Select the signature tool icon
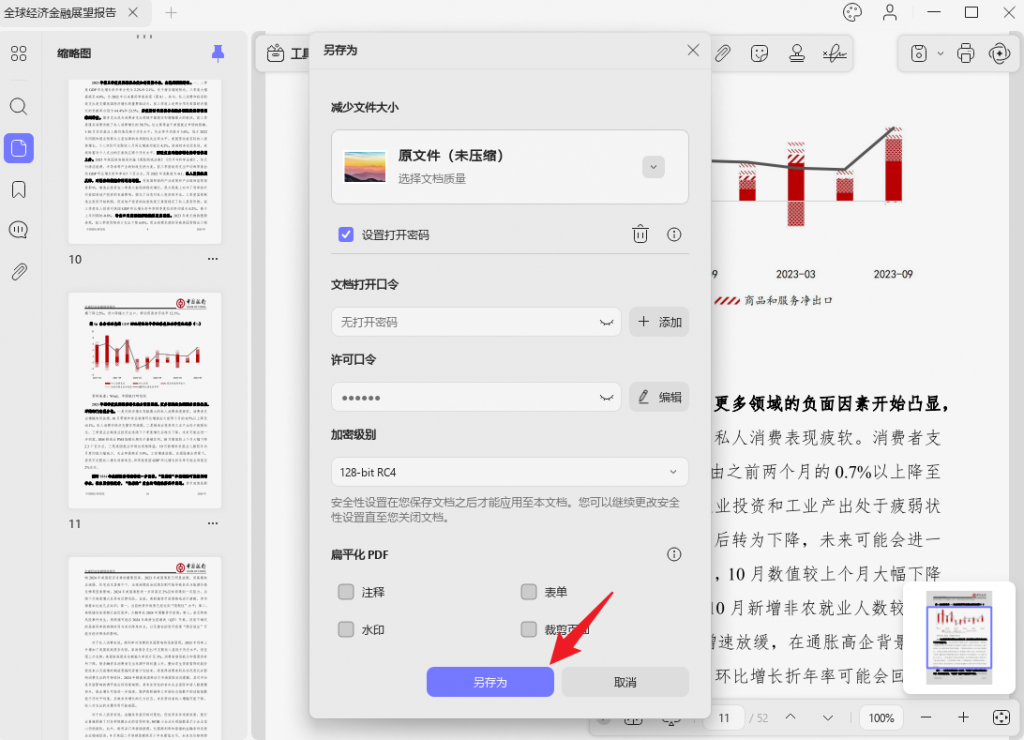This screenshot has width=1024, height=740. click(834, 53)
